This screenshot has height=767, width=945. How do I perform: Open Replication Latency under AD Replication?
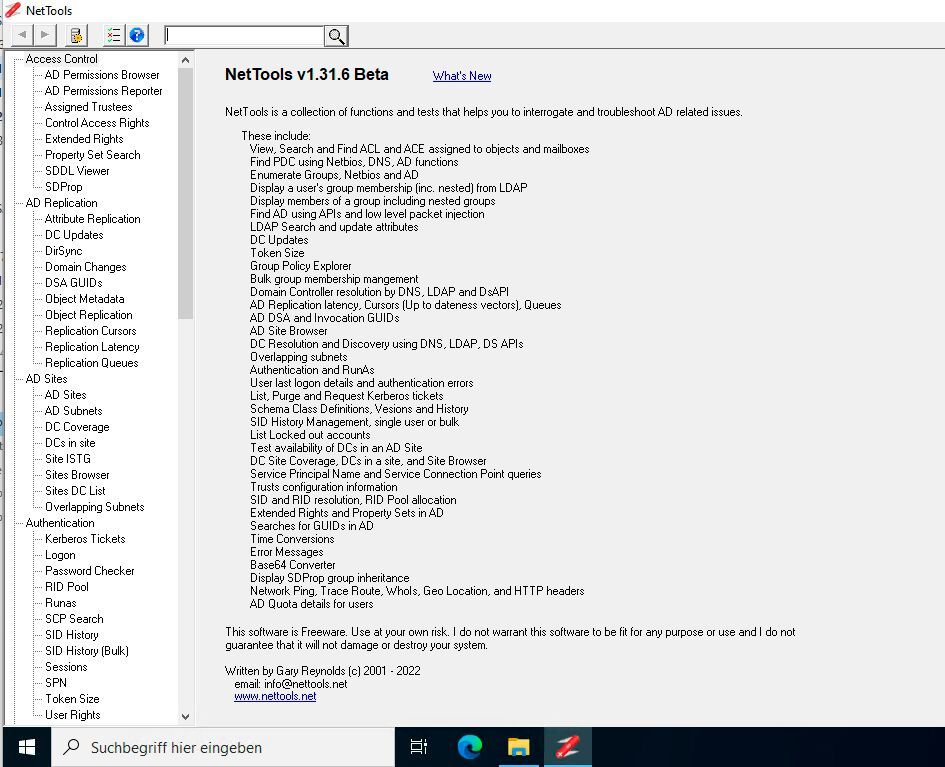coord(91,346)
